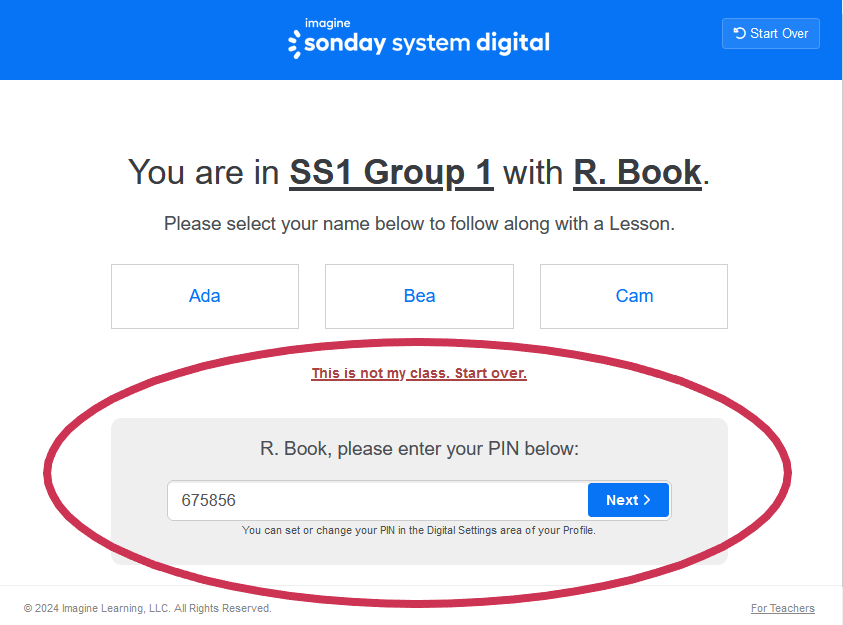Click the Imagine Learning copyright notice
Screen dimensions: 843x625
point(148,608)
